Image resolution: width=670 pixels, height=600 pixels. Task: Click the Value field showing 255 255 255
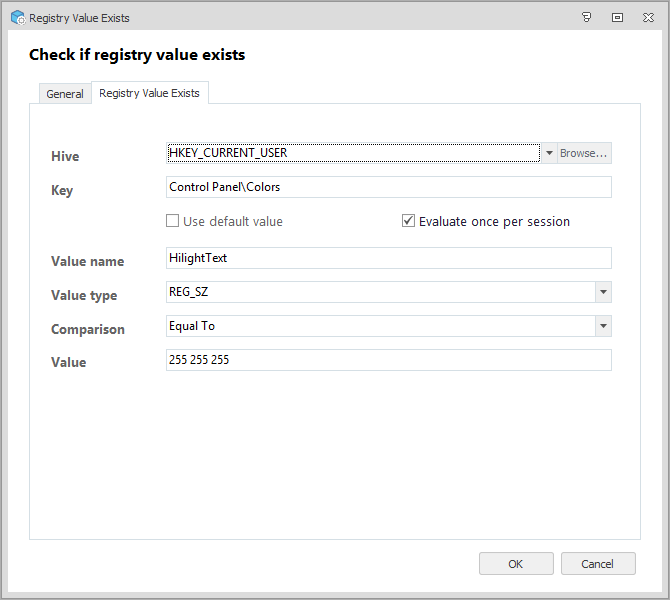[388, 360]
